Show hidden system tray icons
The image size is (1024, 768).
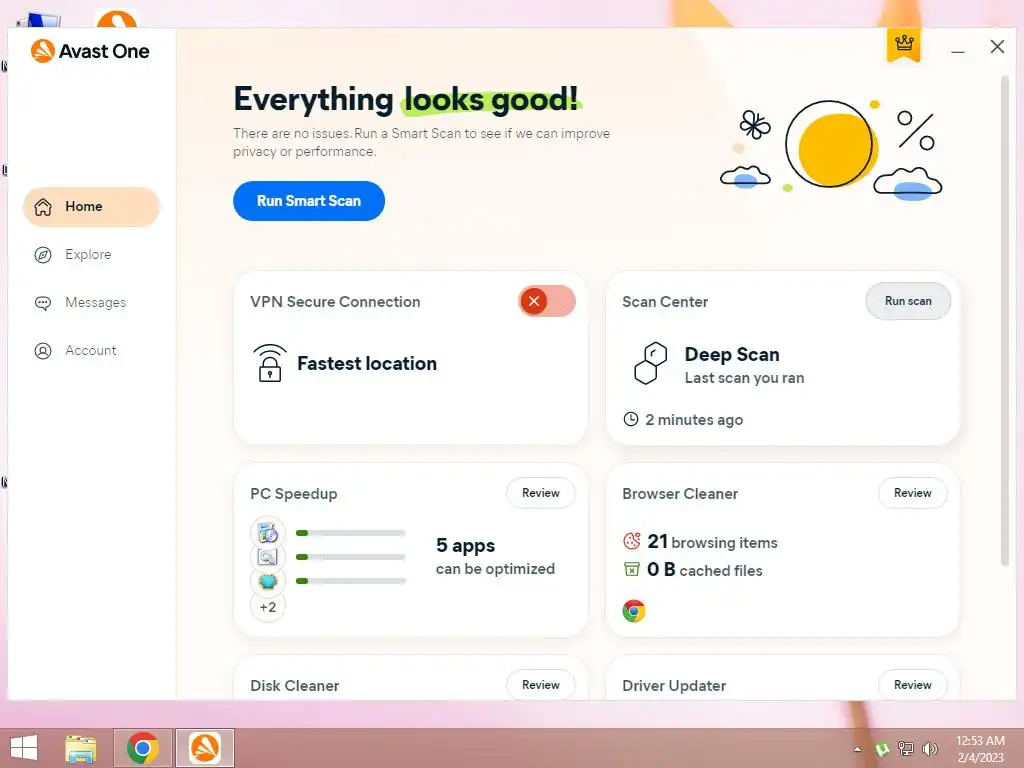coord(857,749)
